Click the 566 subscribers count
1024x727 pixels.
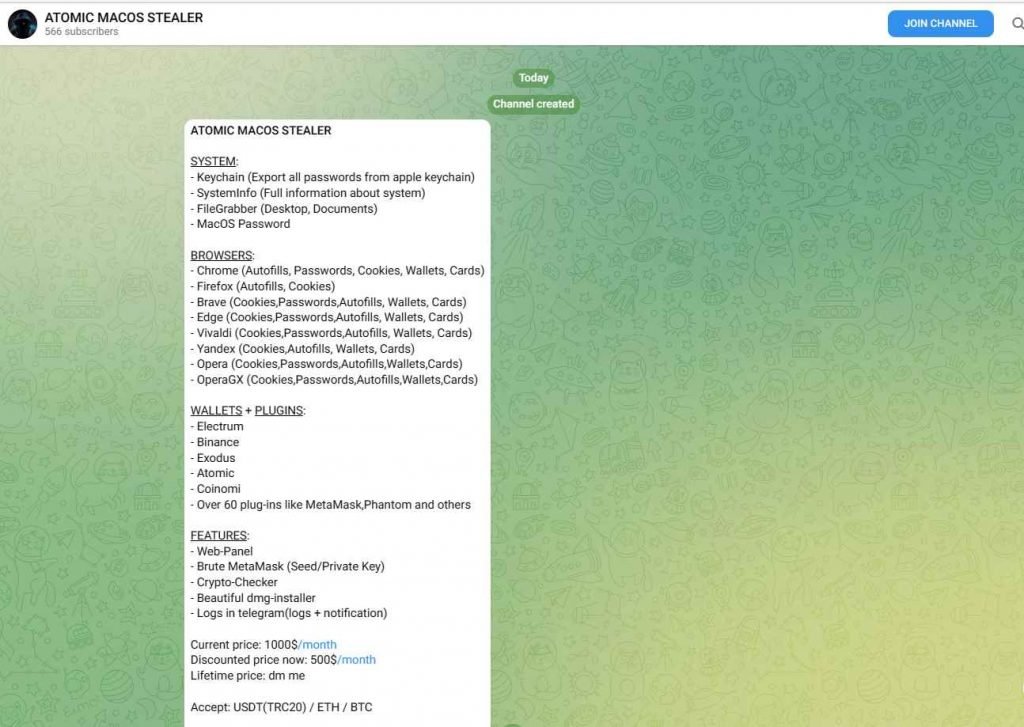(x=81, y=32)
